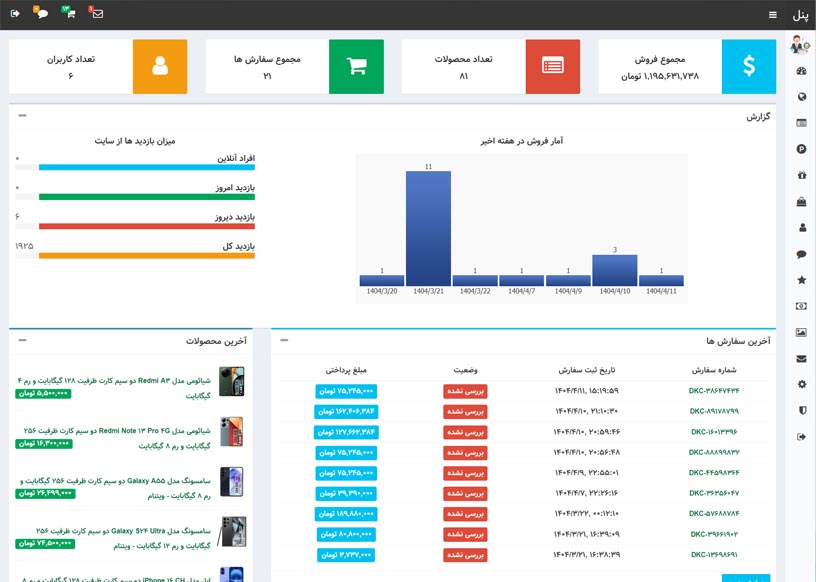Click the پنل brand title in the header

(x=800, y=16)
